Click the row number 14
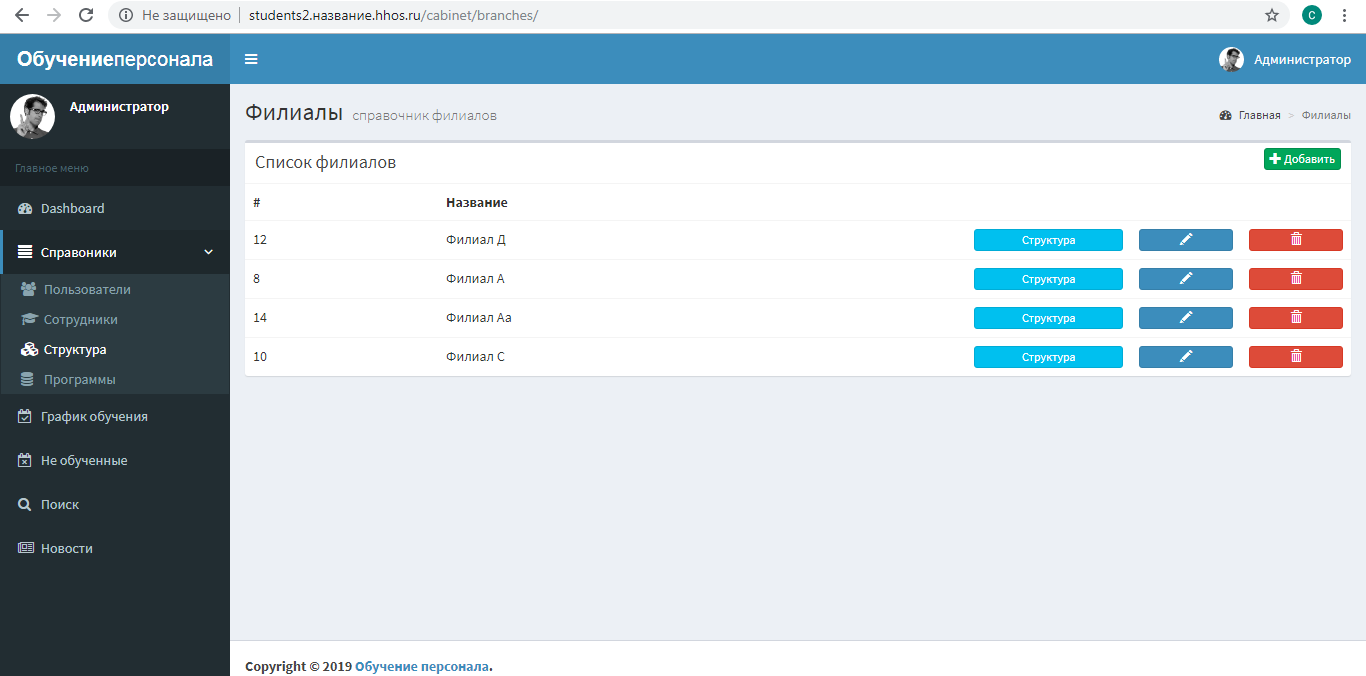 click(x=260, y=318)
